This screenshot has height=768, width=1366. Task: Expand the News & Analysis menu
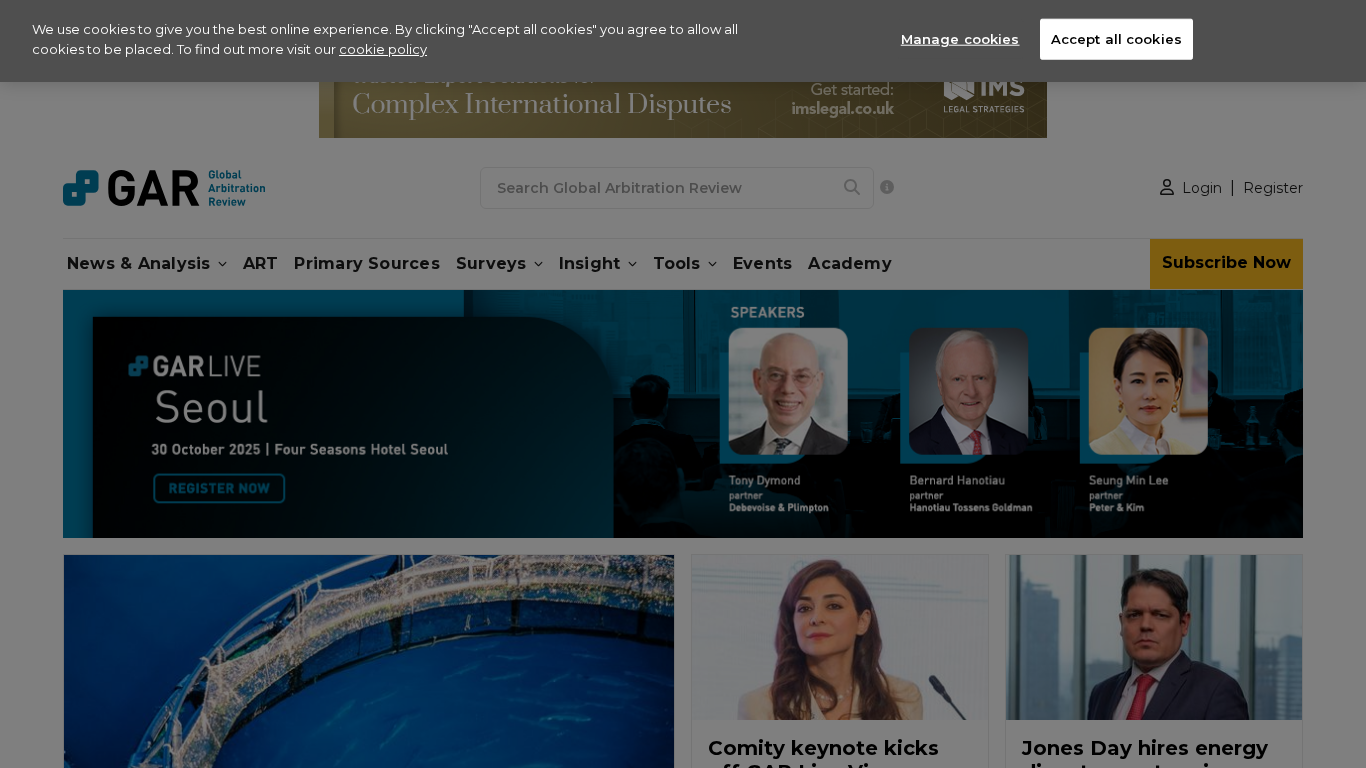pos(147,264)
